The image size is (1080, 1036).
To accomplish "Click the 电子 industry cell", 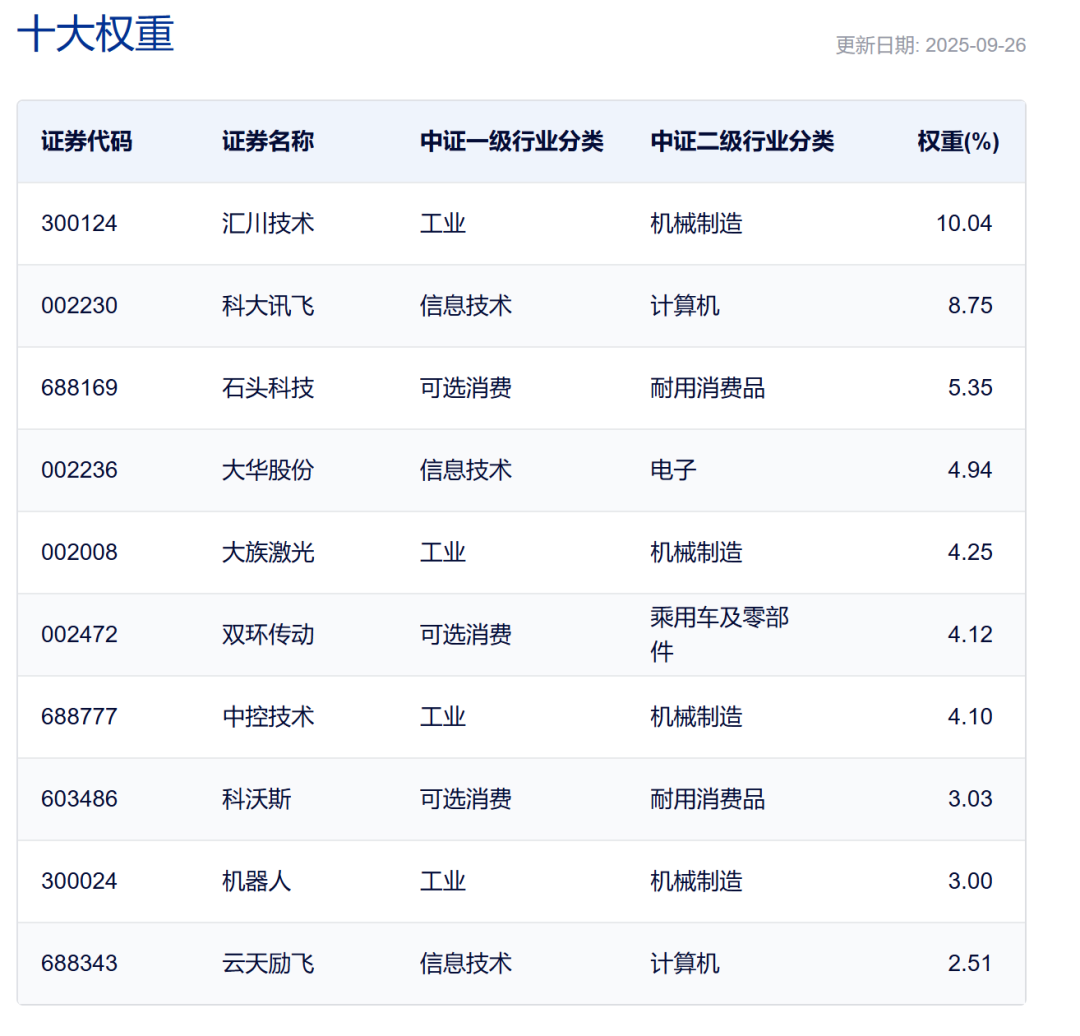I will [x=673, y=470].
